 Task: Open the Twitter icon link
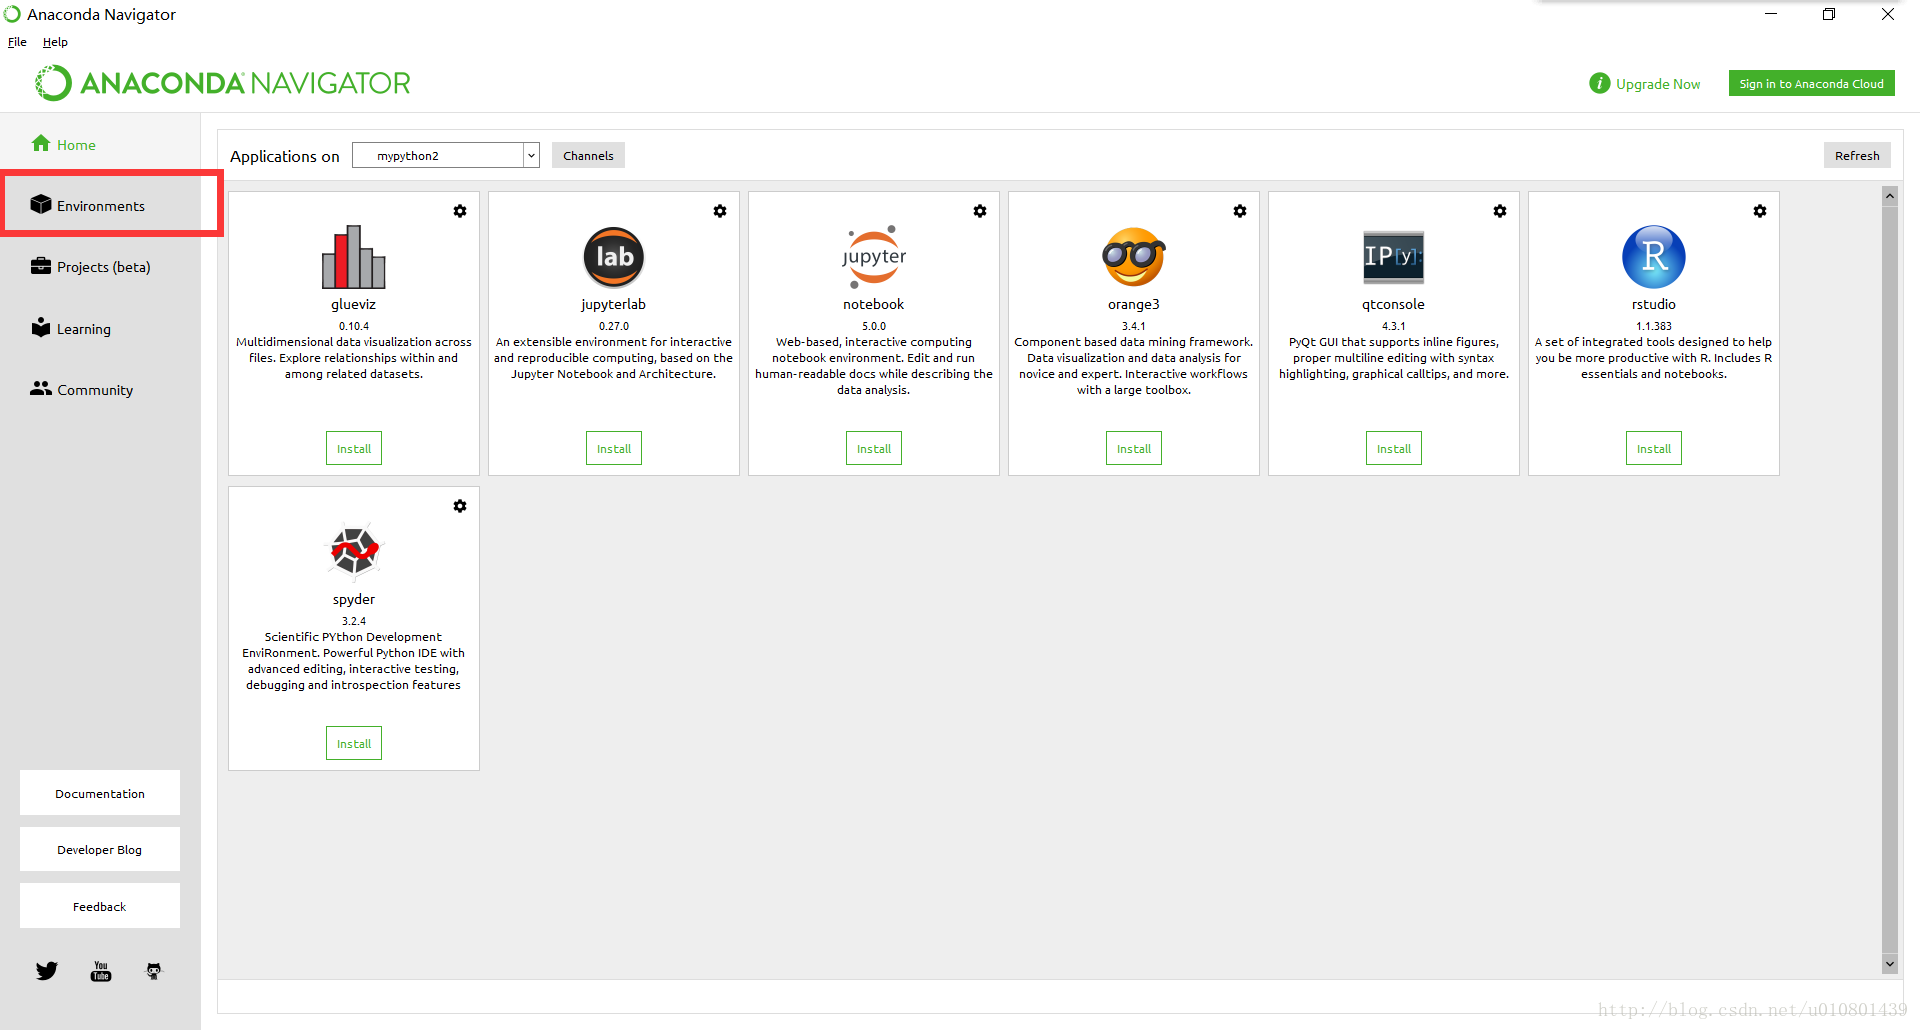(47, 971)
